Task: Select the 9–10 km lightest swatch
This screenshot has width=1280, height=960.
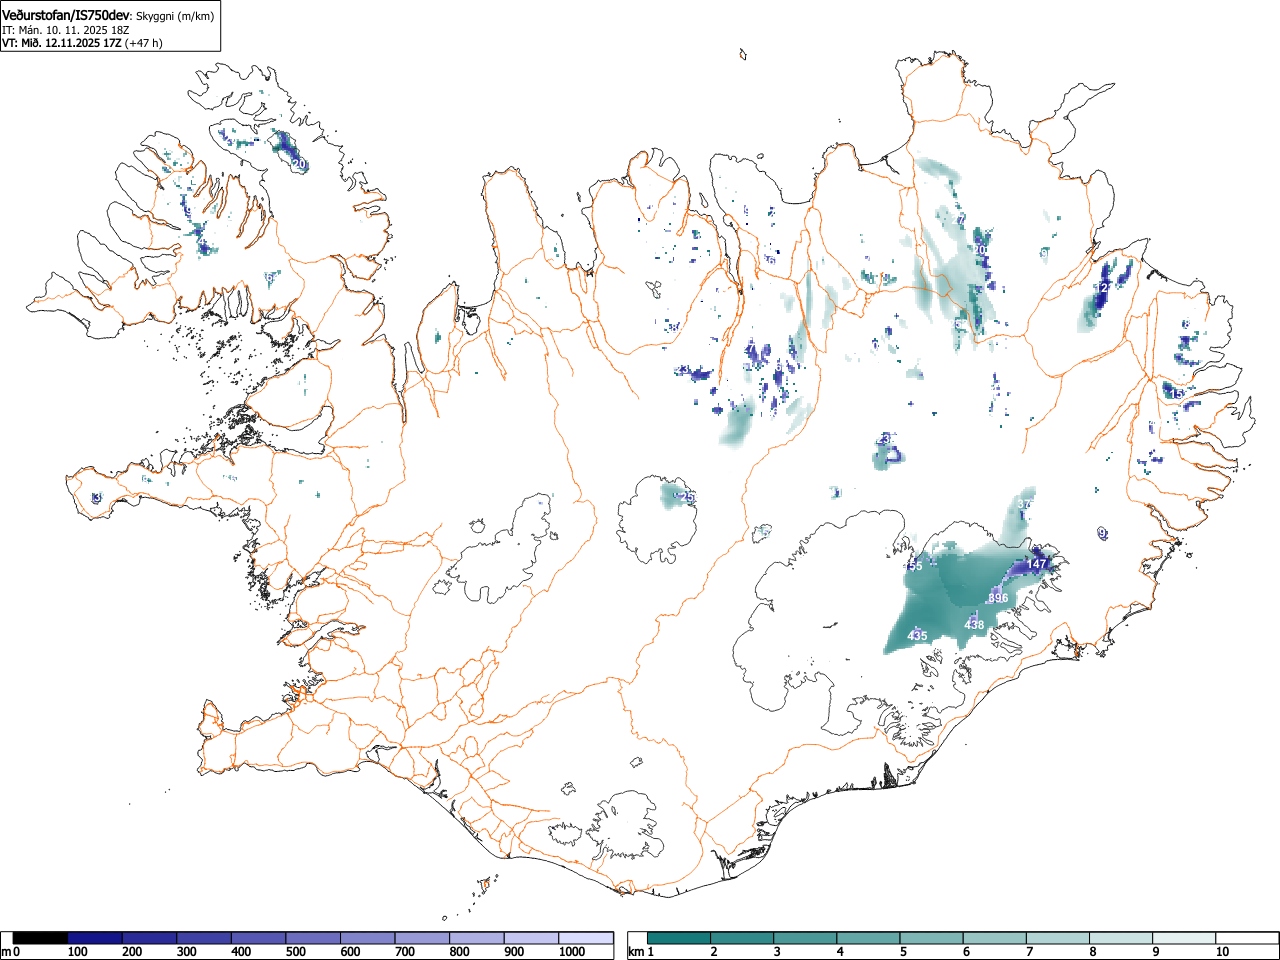Action: click(1183, 938)
